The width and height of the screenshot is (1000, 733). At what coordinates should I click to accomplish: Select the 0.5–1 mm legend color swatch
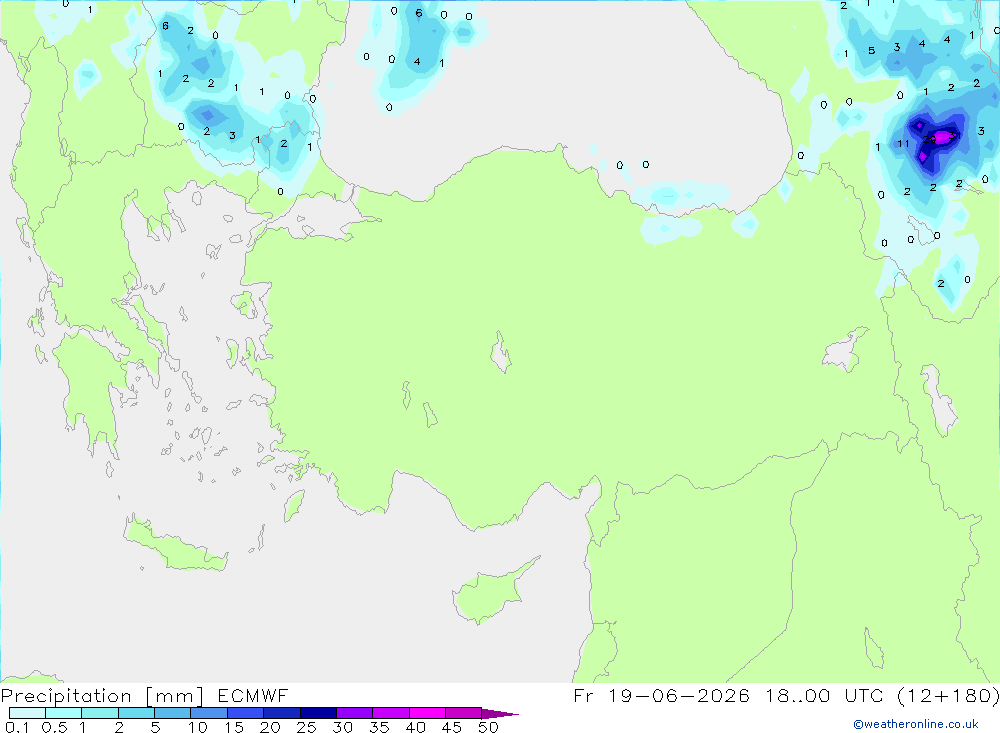[x=63, y=713]
